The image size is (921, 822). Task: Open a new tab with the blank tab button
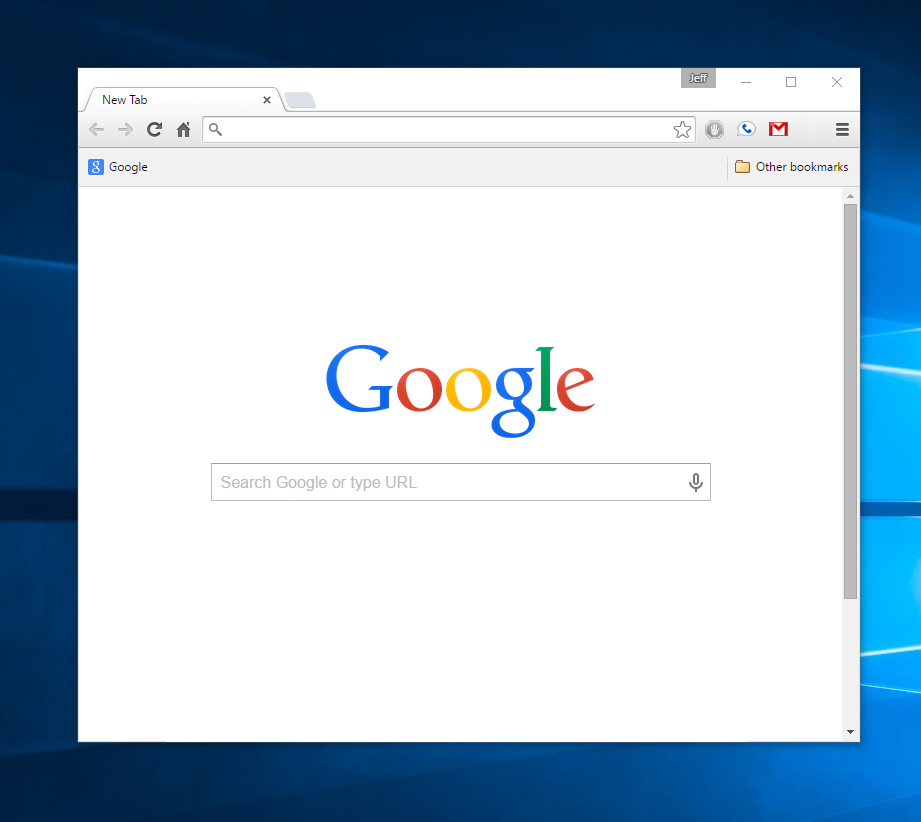tap(300, 100)
